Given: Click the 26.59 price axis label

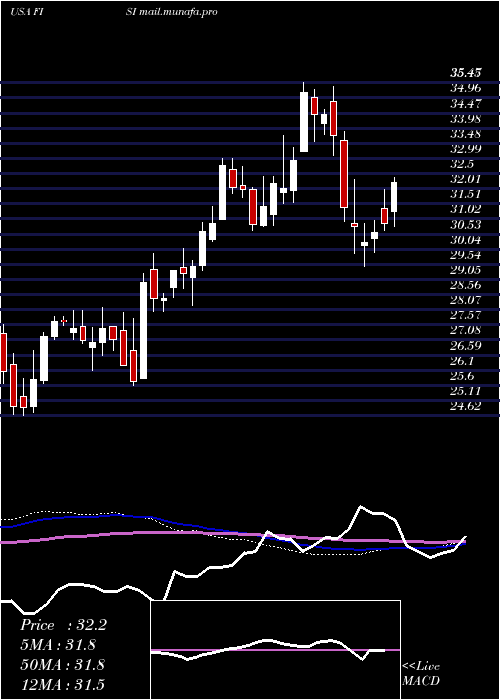Looking at the screenshot, I should pyautogui.click(x=466, y=346).
